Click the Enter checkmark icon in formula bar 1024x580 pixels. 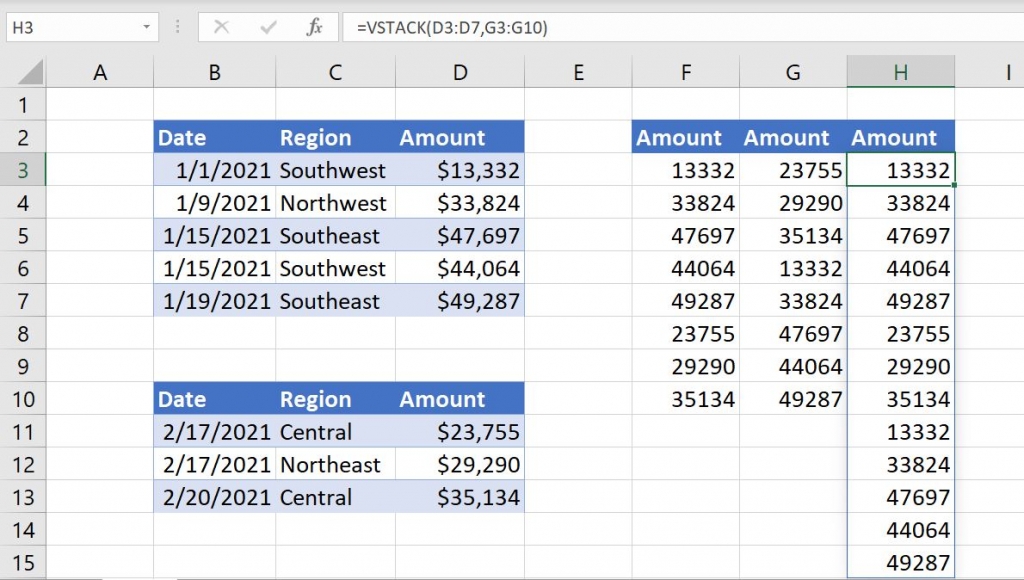(x=267, y=27)
